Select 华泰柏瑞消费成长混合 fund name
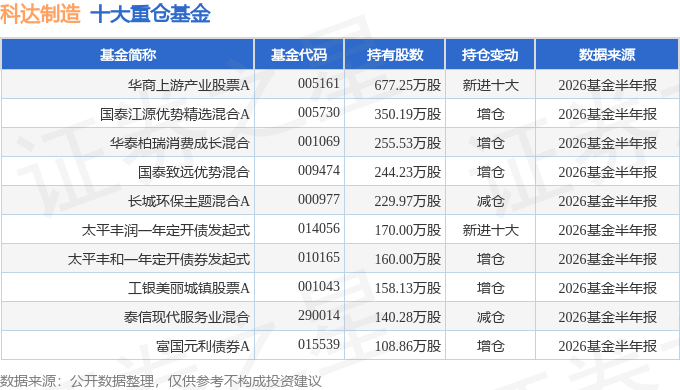680x390 pixels. click(180, 143)
